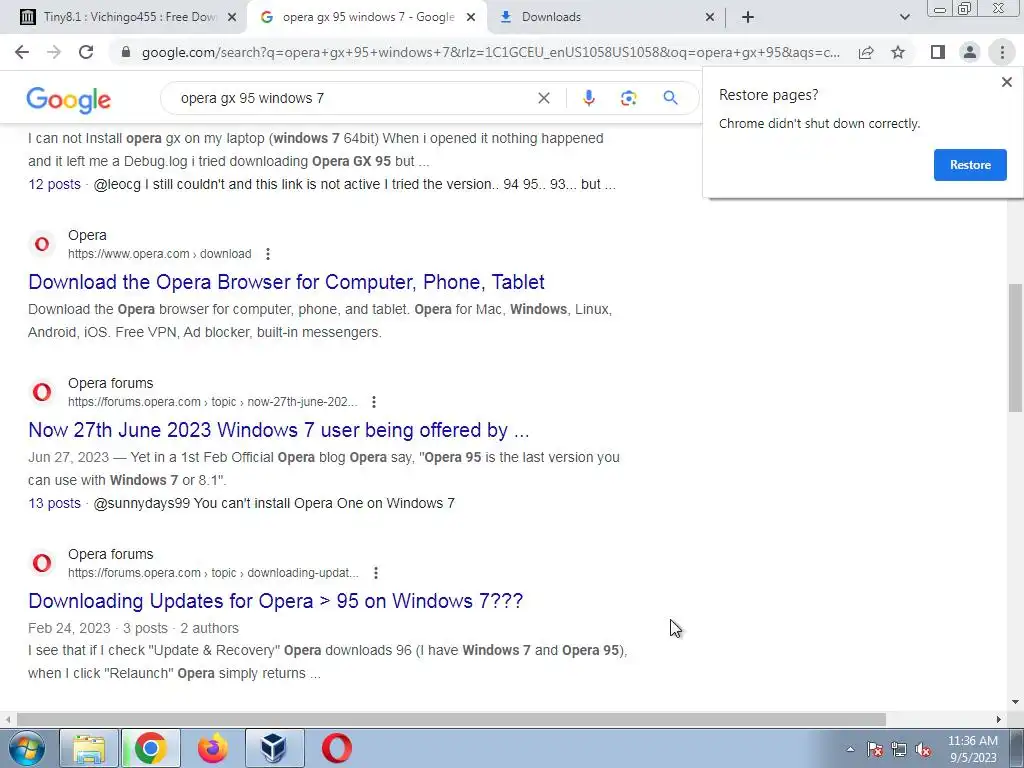Click the scroll left arrow

point(7,719)
